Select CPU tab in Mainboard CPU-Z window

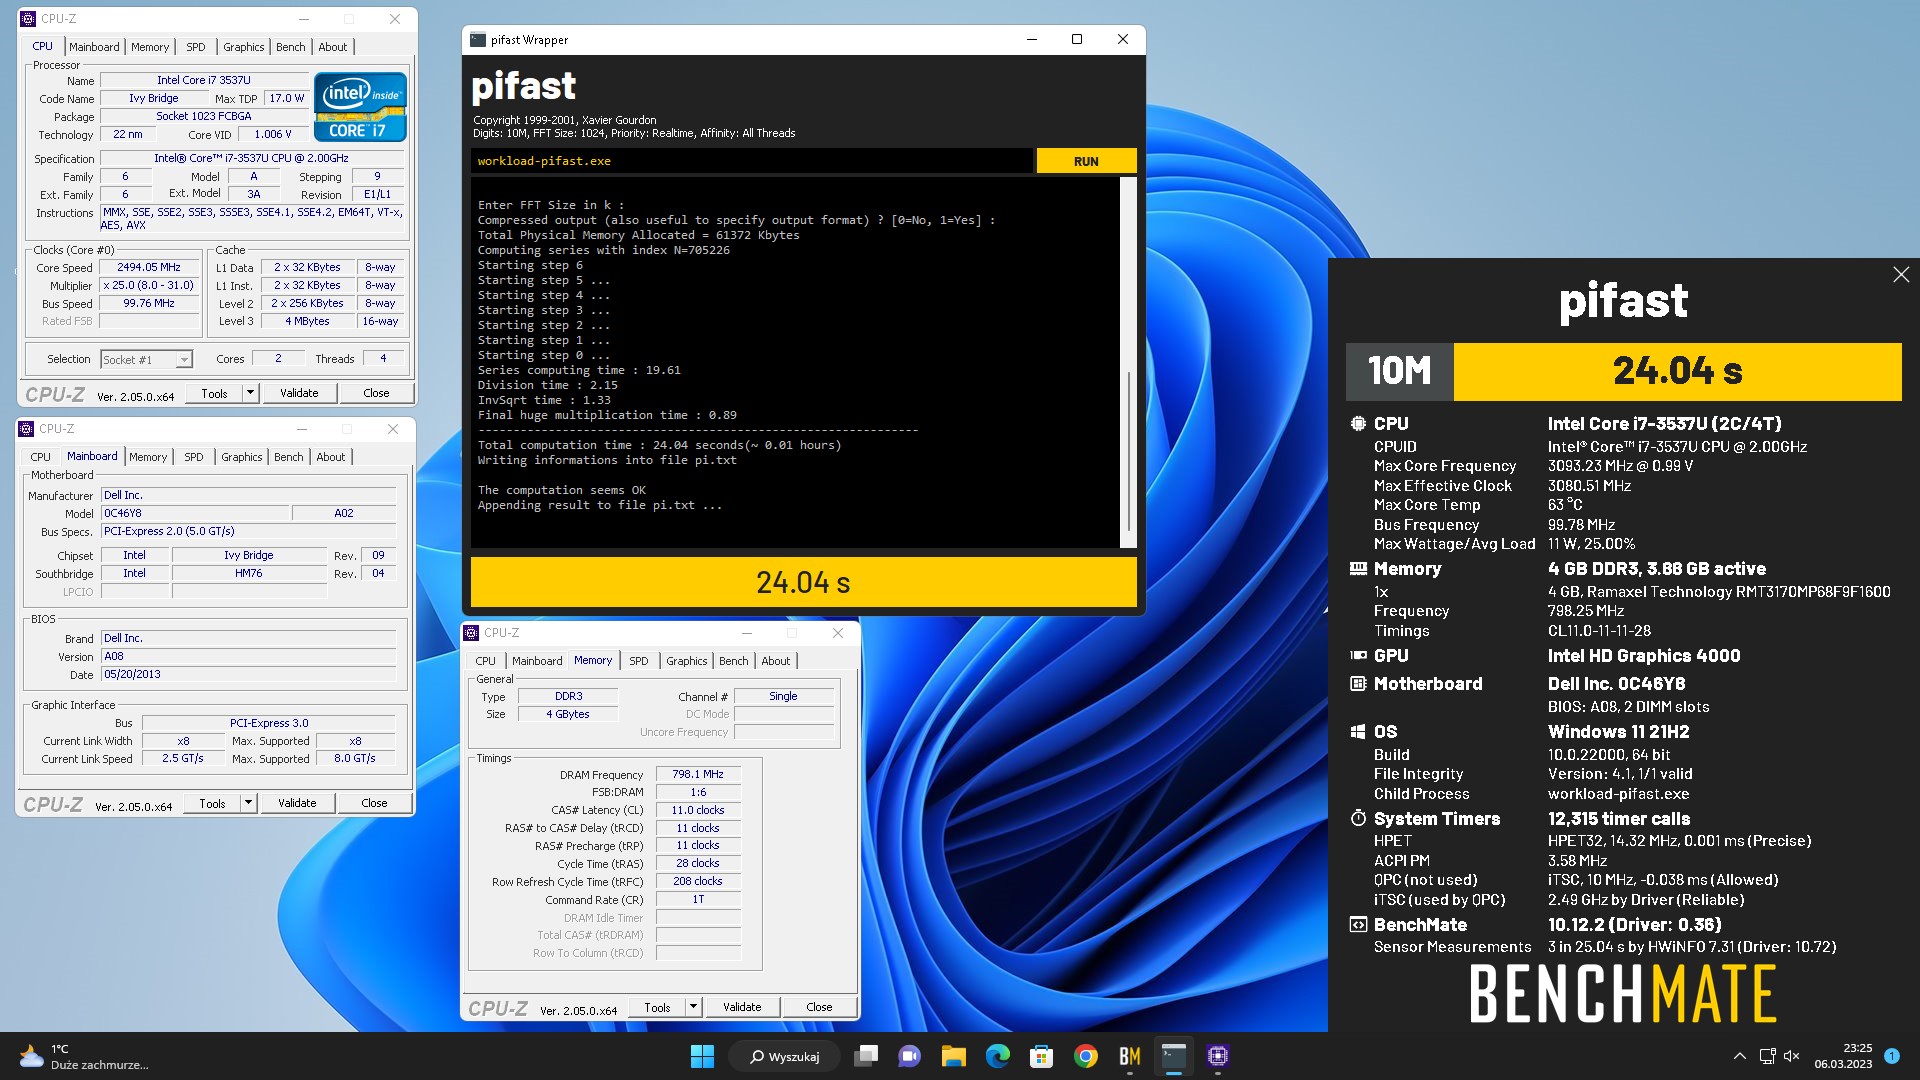tap(41, 457)
